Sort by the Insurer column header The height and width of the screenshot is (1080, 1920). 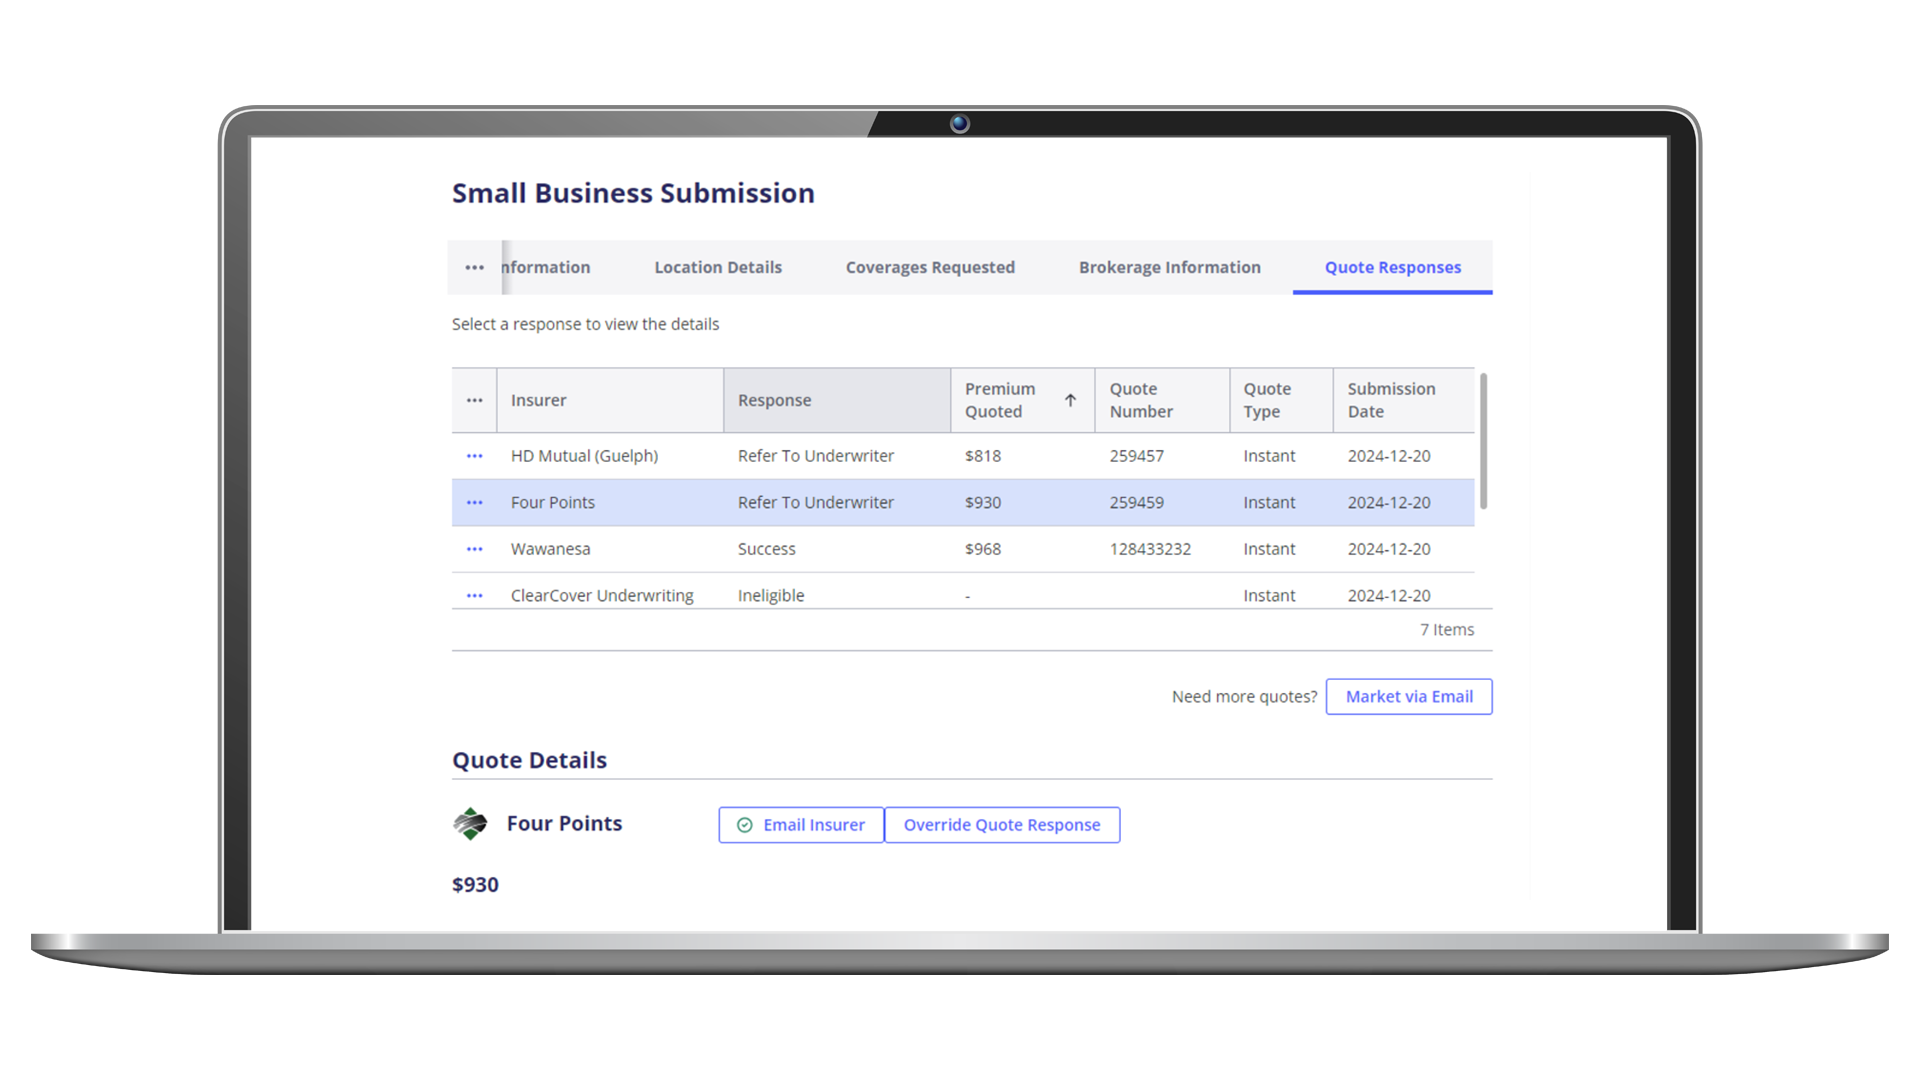click(539, 401)
